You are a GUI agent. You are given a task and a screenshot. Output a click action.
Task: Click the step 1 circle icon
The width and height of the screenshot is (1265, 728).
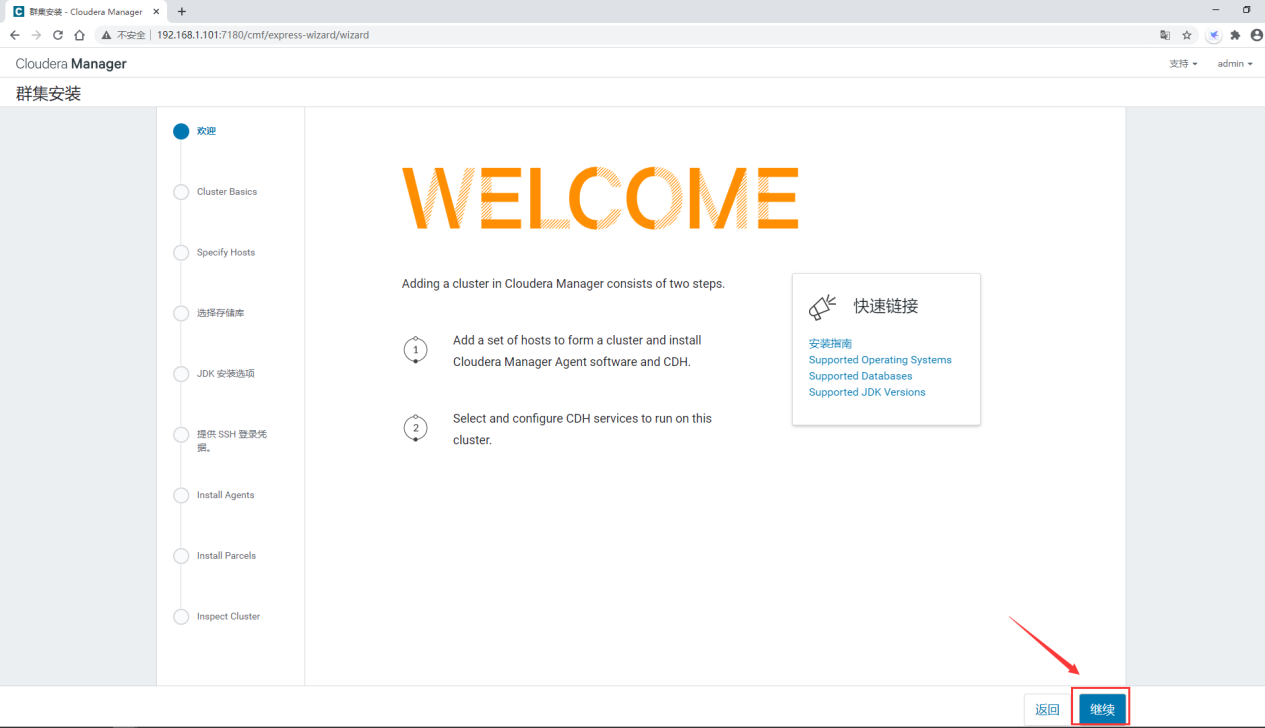pyautogui.click(x=415, y=350)
